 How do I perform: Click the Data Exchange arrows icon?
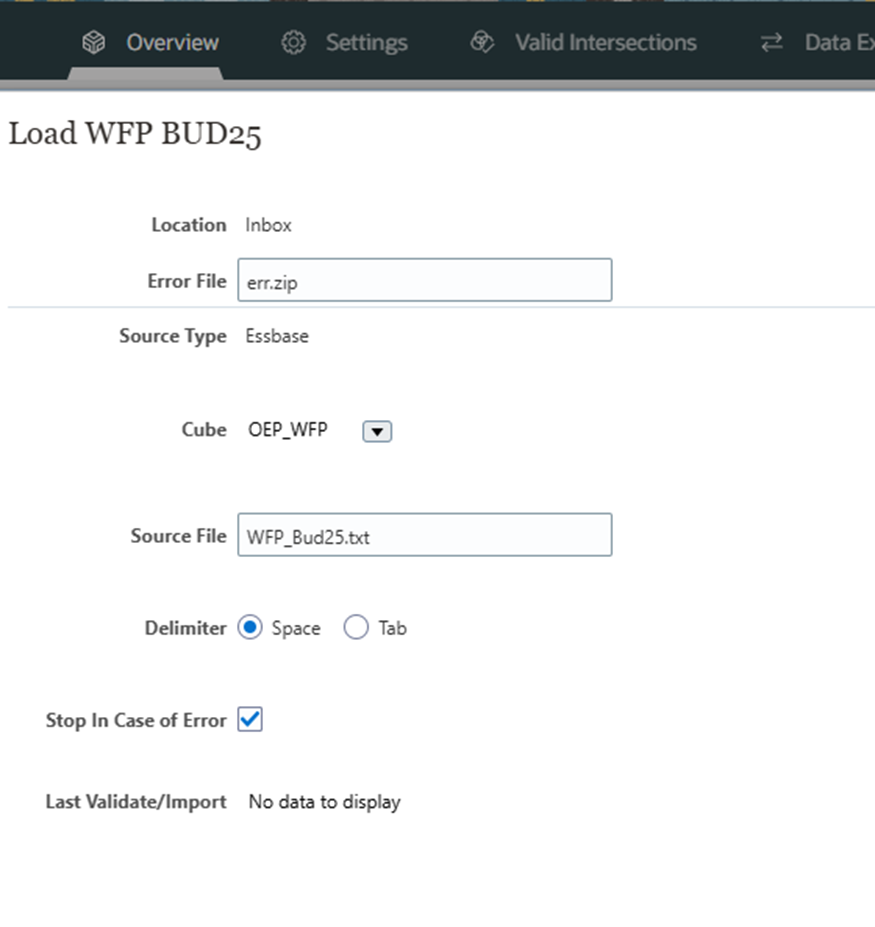[x=771, y=43]
